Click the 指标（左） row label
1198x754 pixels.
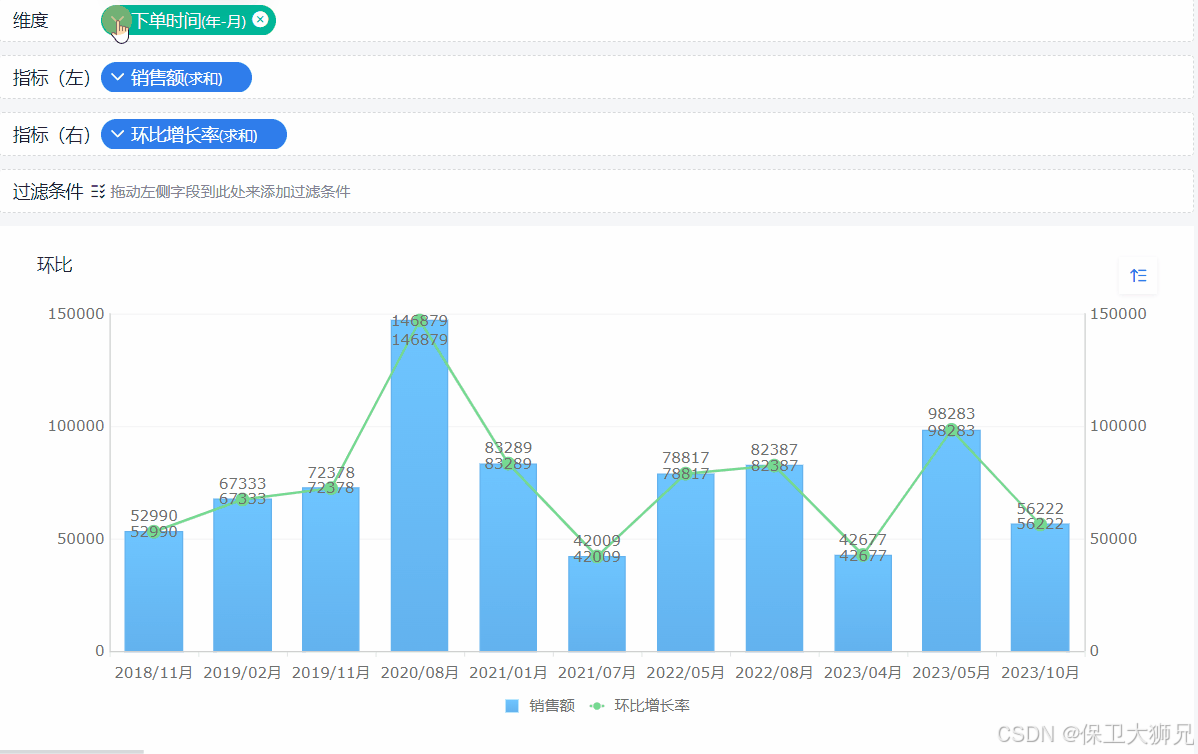[52, 77]
